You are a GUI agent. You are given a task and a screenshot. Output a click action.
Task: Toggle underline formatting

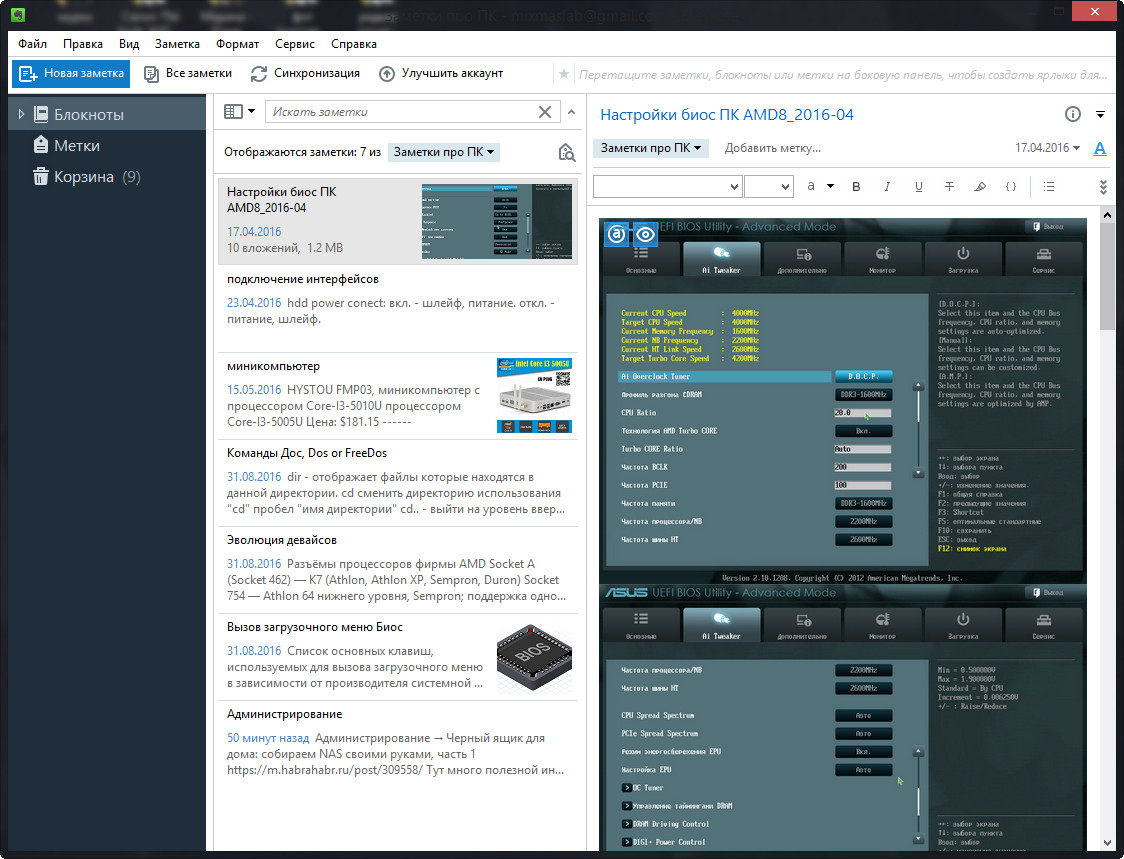click(x=918, y=186)
